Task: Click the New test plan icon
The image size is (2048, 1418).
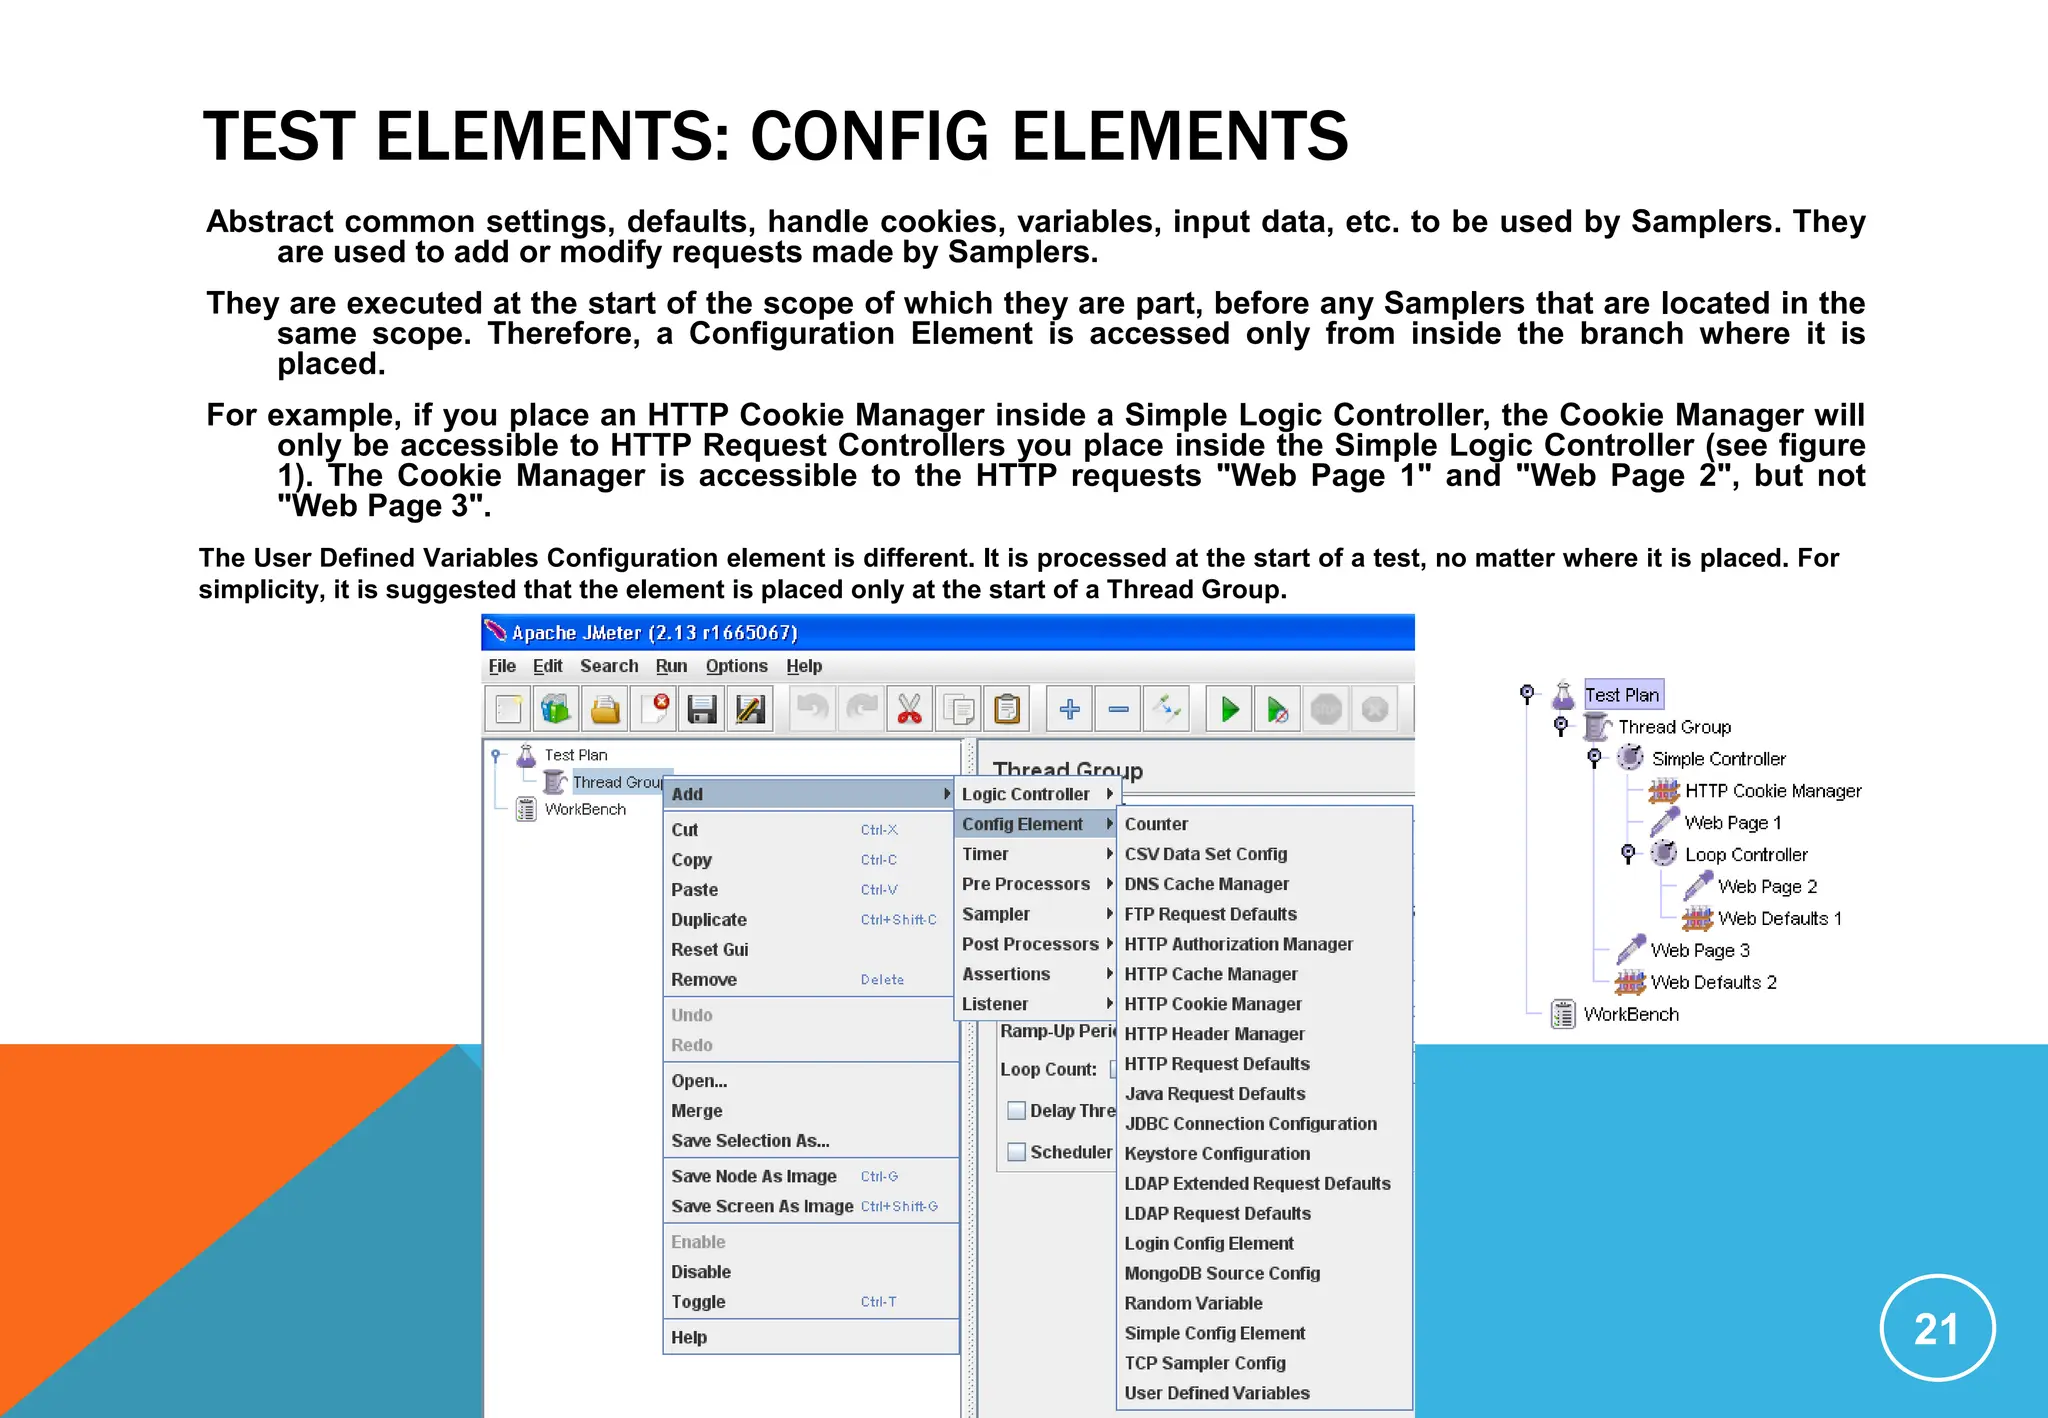Action: (508, 710)
